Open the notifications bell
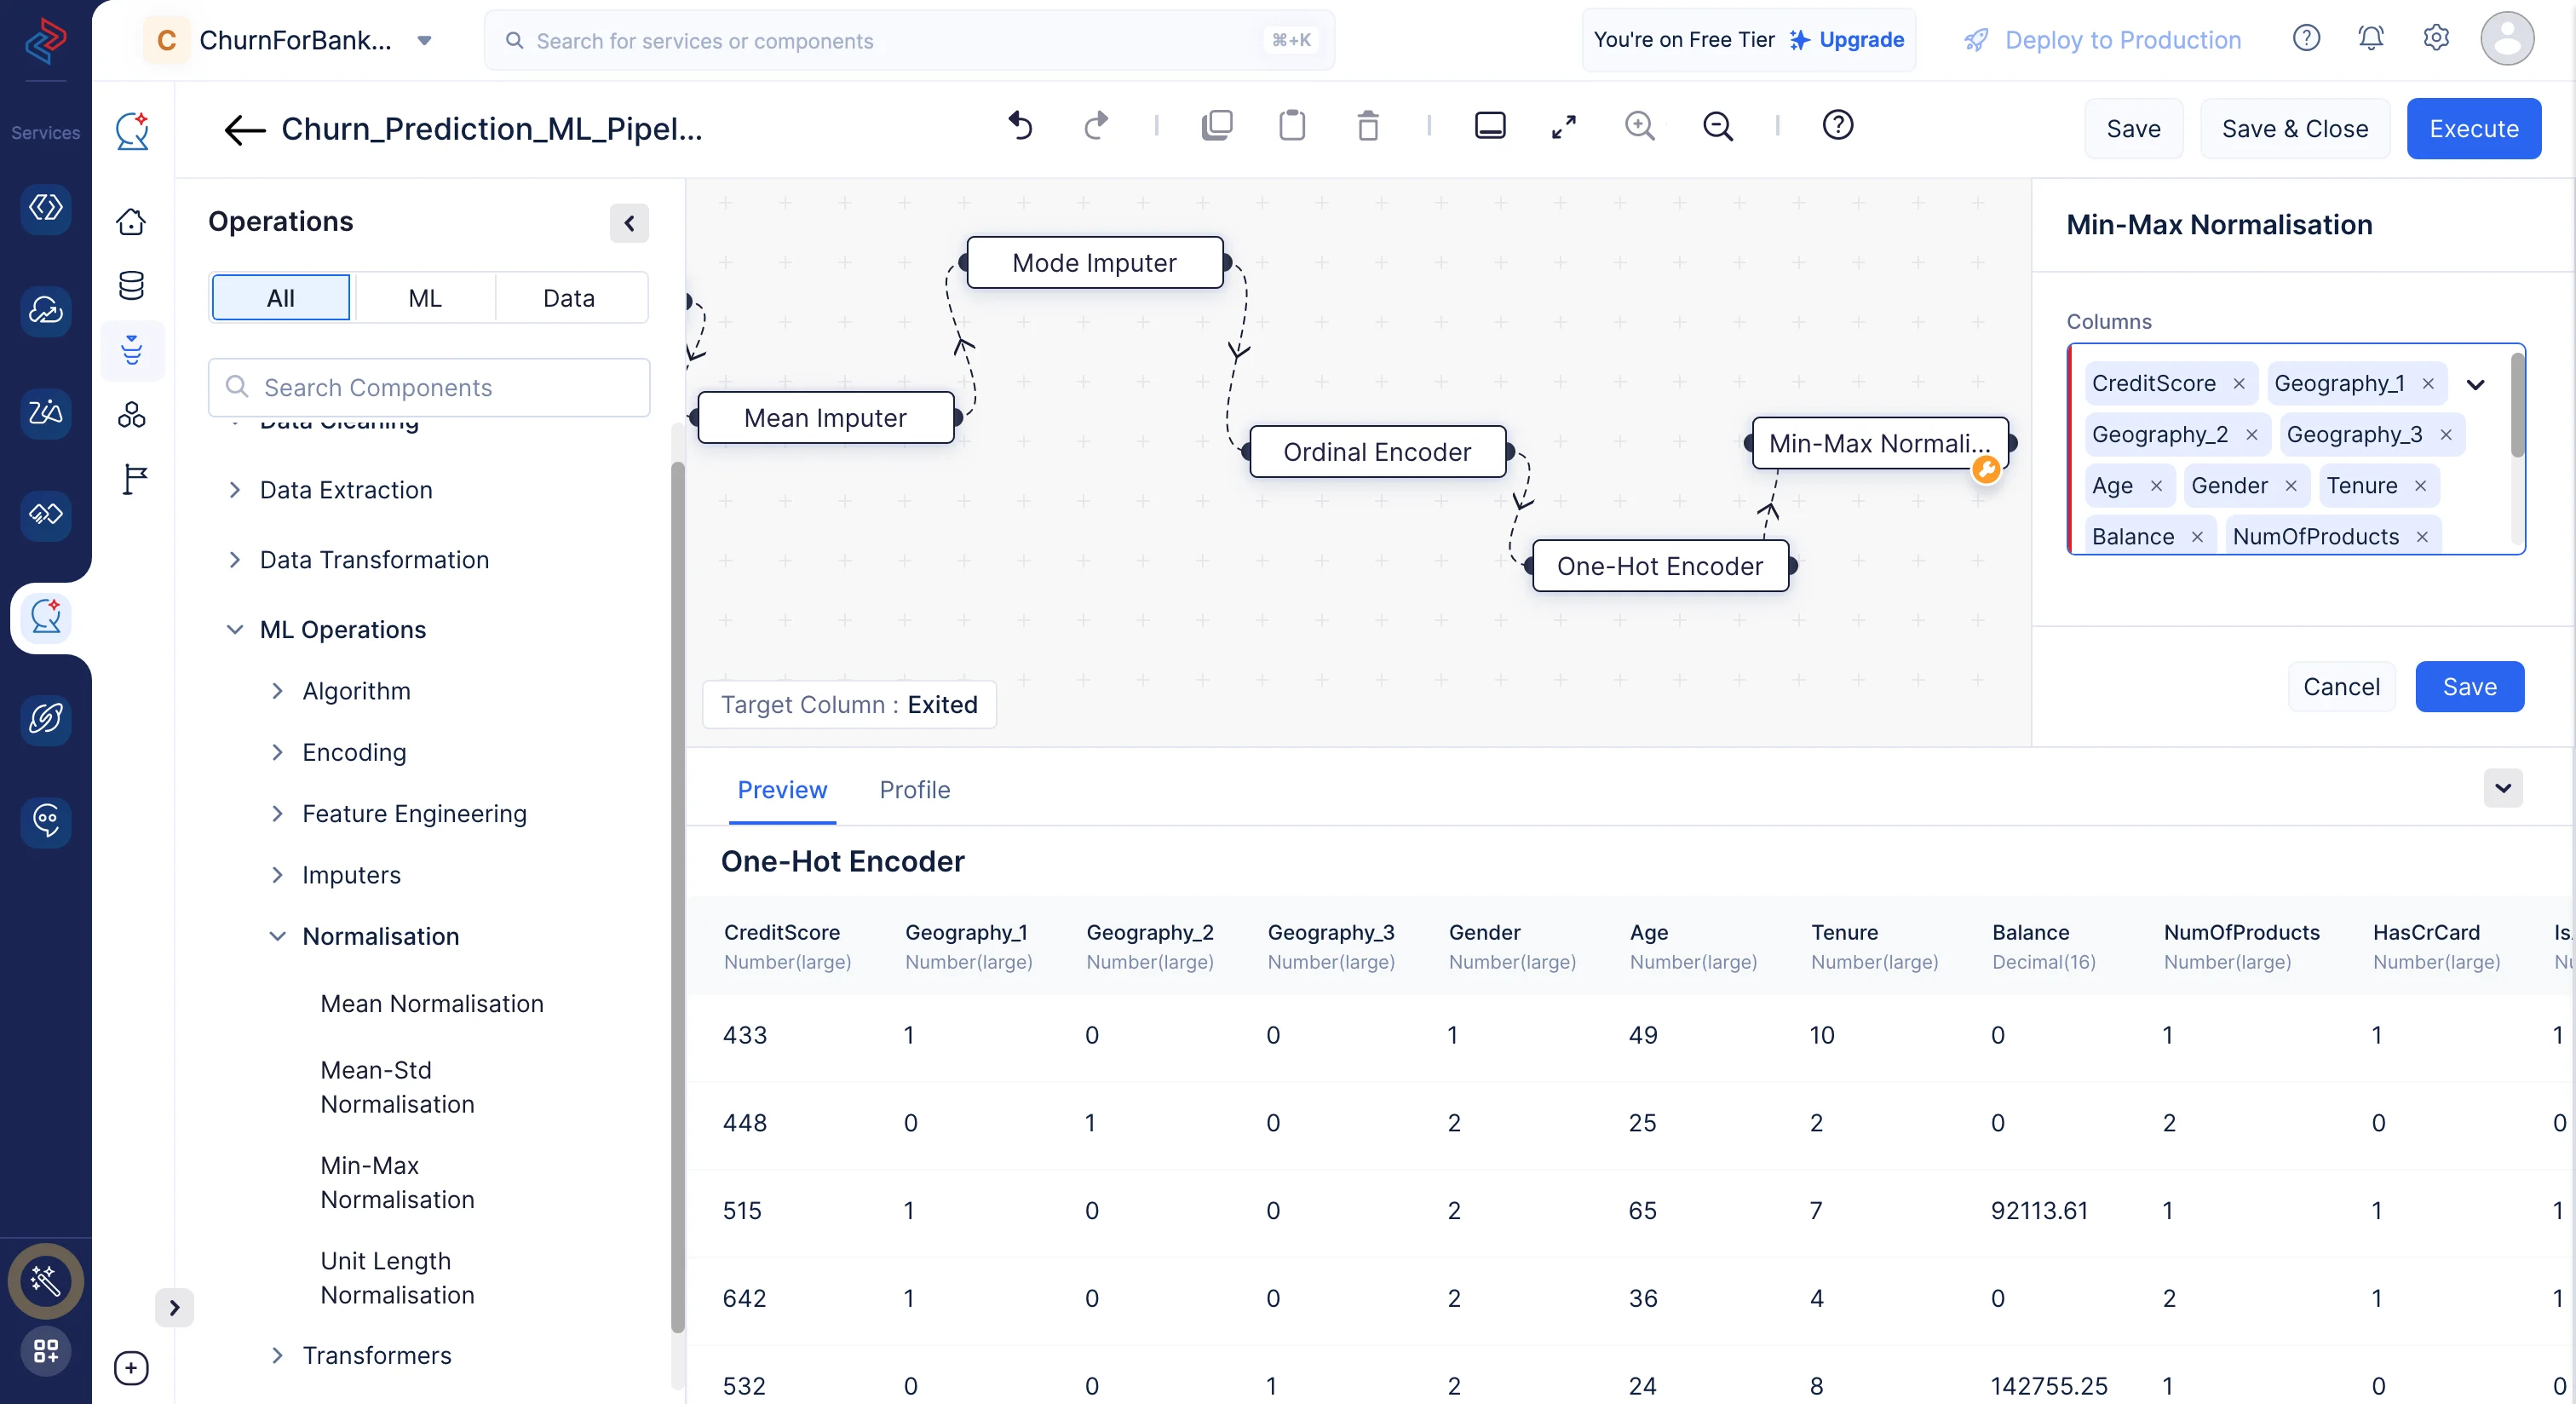Viewport: 2576px width, 1404px height. (x=2370, y=38)
